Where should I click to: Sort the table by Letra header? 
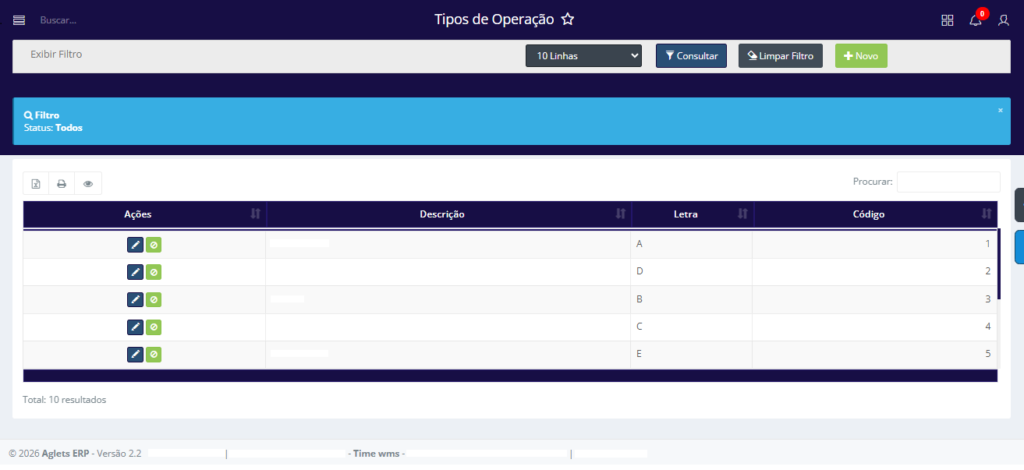click(686, 214)
